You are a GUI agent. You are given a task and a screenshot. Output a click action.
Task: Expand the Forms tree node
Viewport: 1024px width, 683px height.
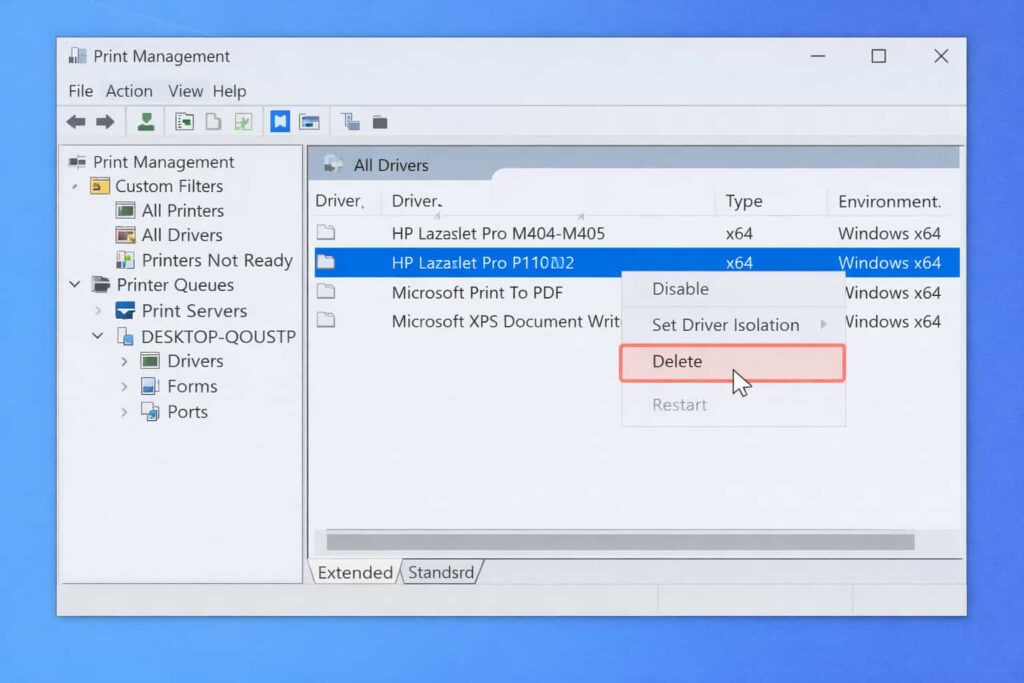coord(124,386)
